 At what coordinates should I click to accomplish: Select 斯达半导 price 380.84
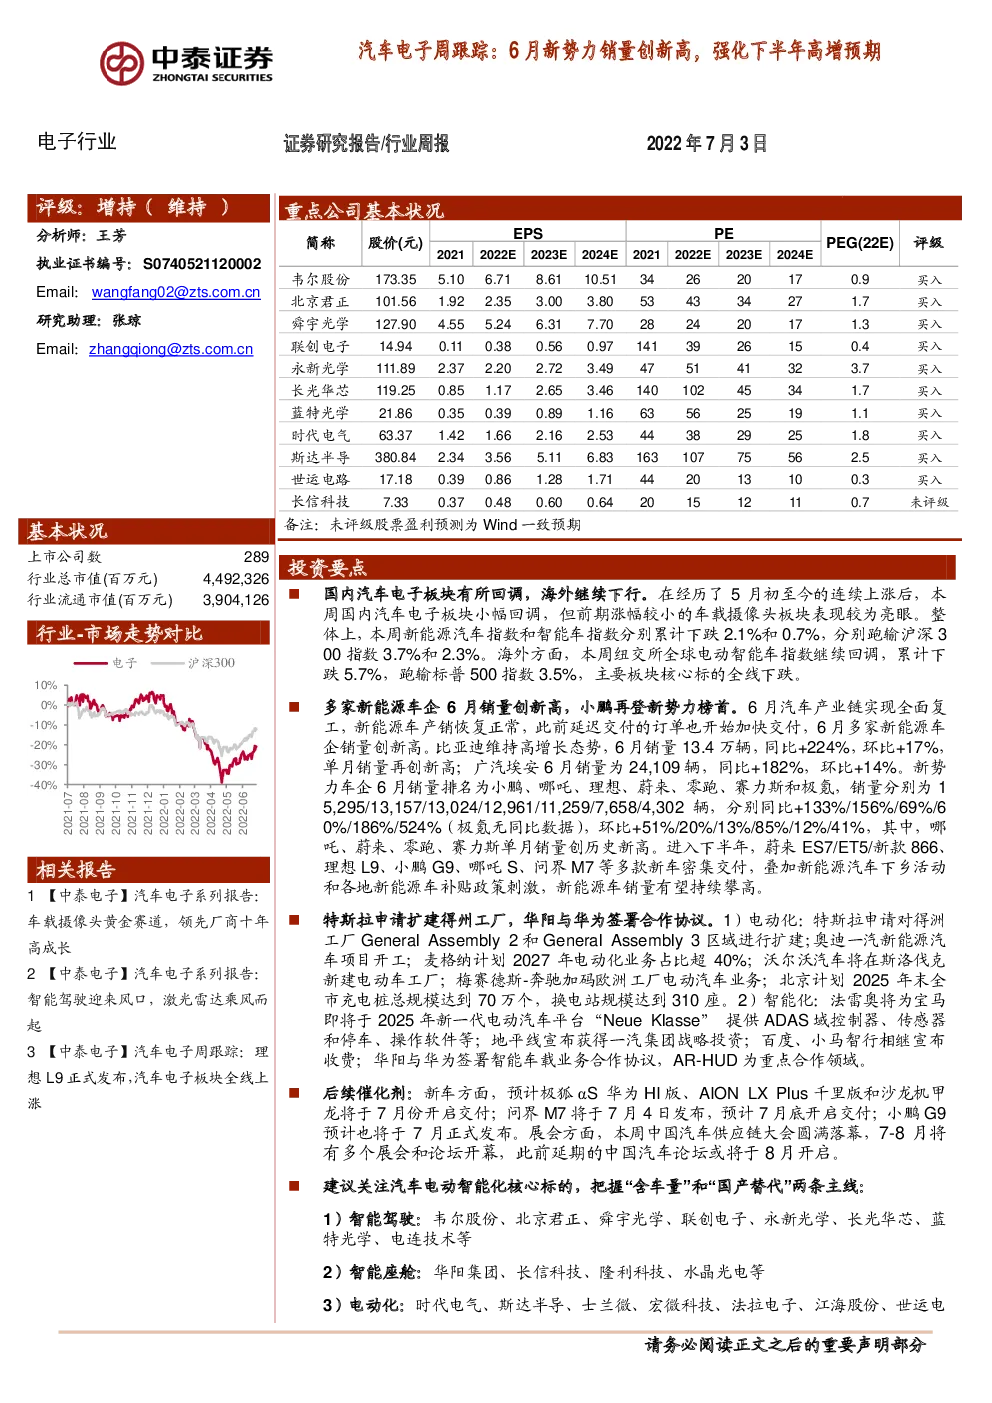[396, 458]
